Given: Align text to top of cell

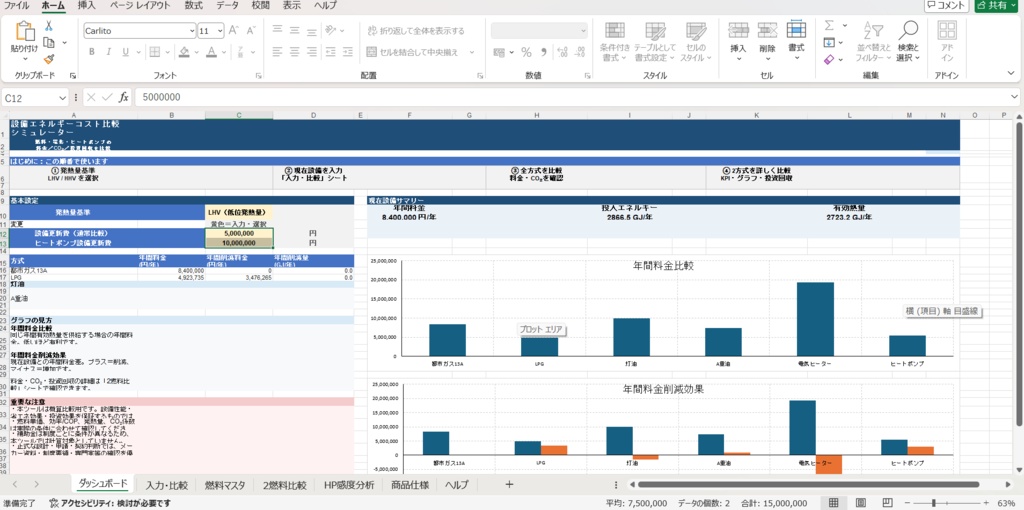Looking at the screenshot, I should (x=278, y=30).
